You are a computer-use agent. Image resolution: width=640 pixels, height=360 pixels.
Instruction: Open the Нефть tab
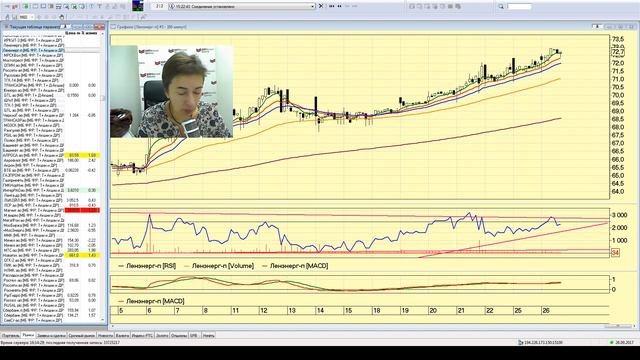[x=209, y=336]
